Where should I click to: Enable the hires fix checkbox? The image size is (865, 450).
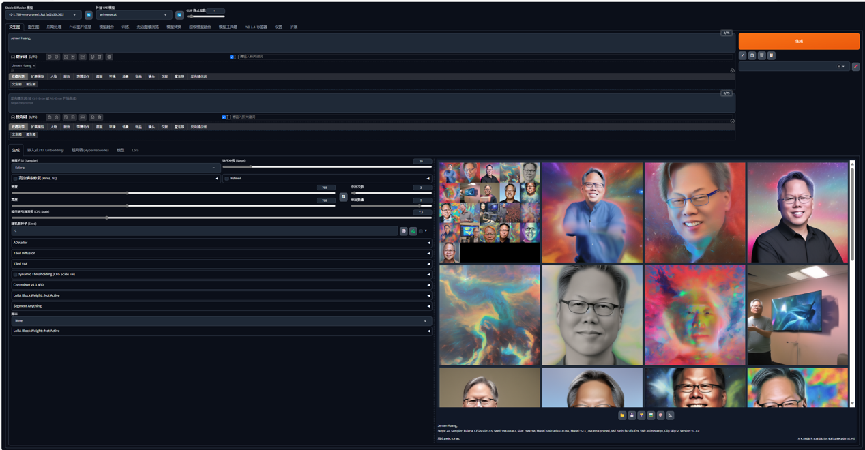(x=16, y=178)
